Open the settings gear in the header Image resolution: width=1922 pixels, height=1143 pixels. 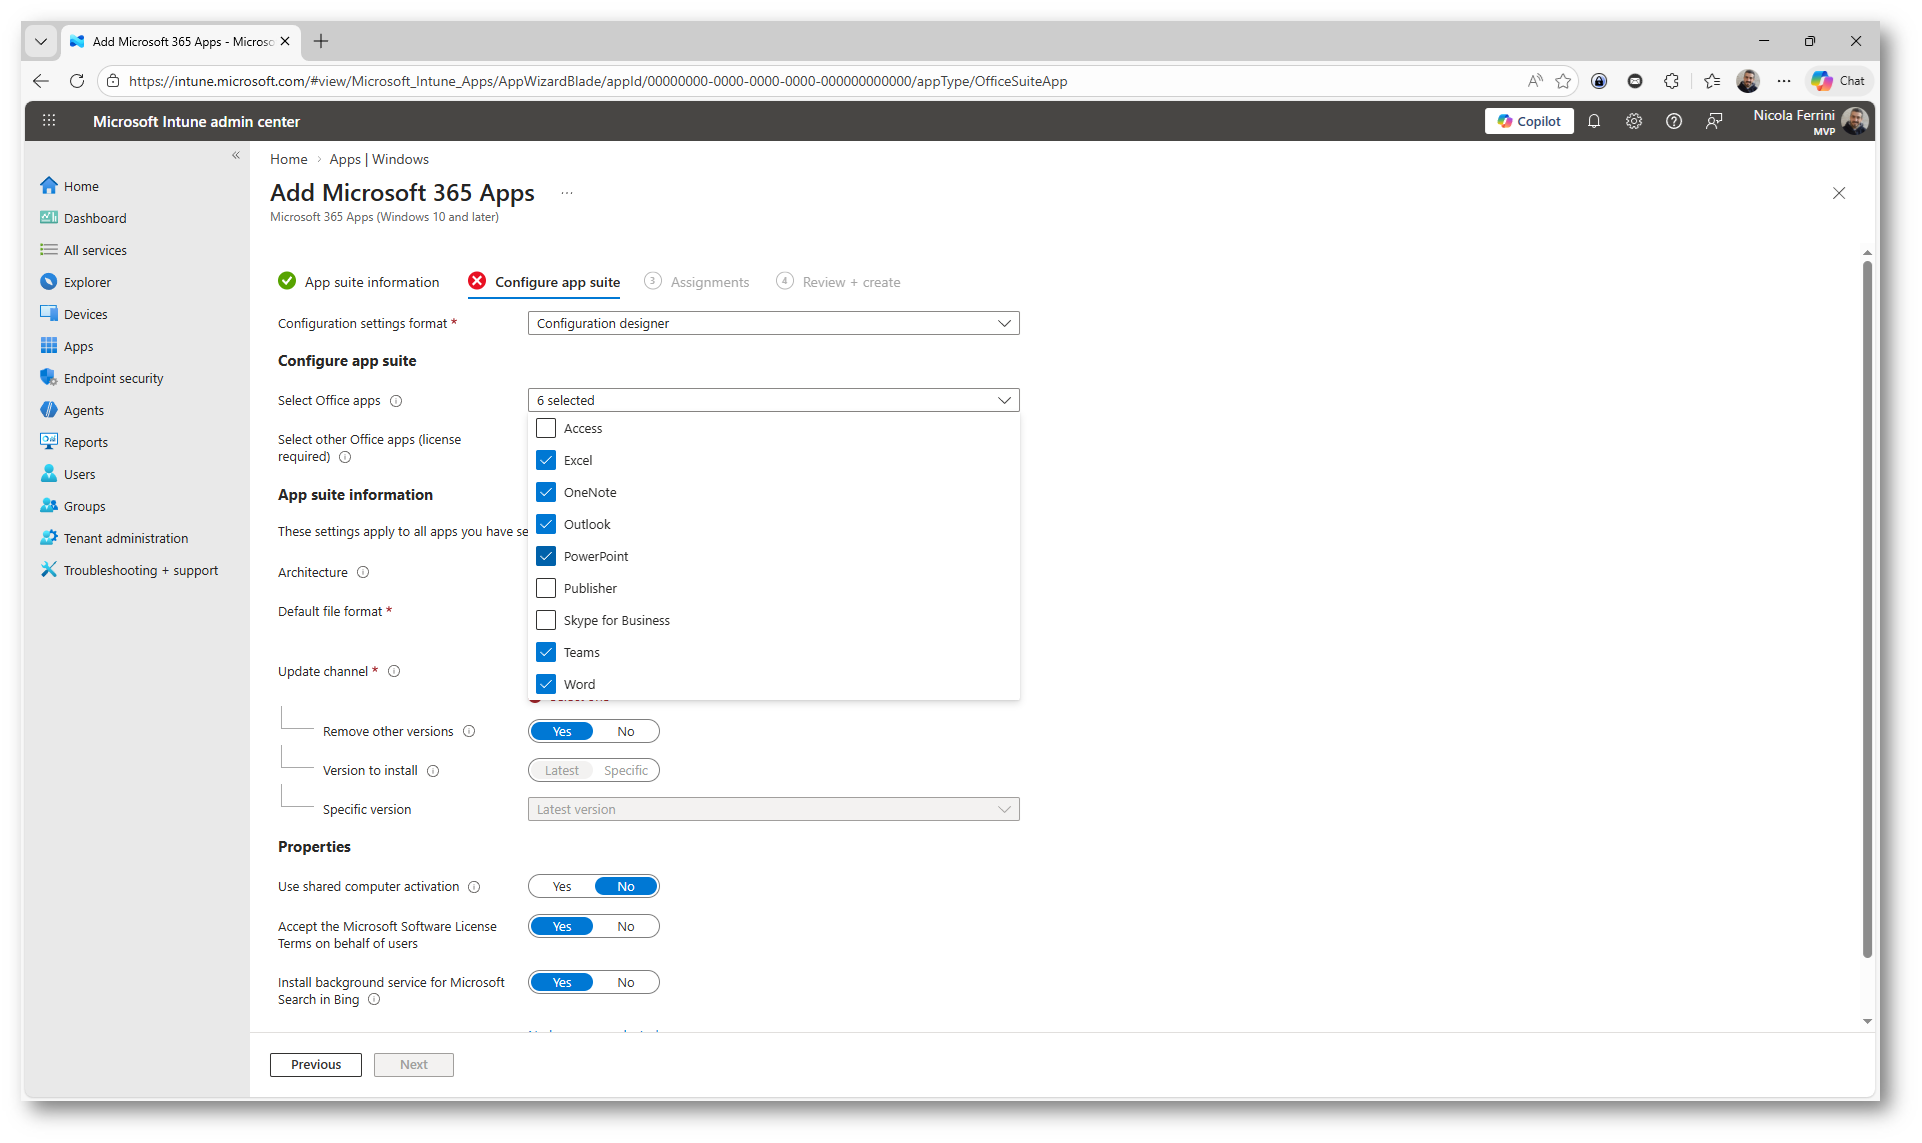coord(1634,121)
